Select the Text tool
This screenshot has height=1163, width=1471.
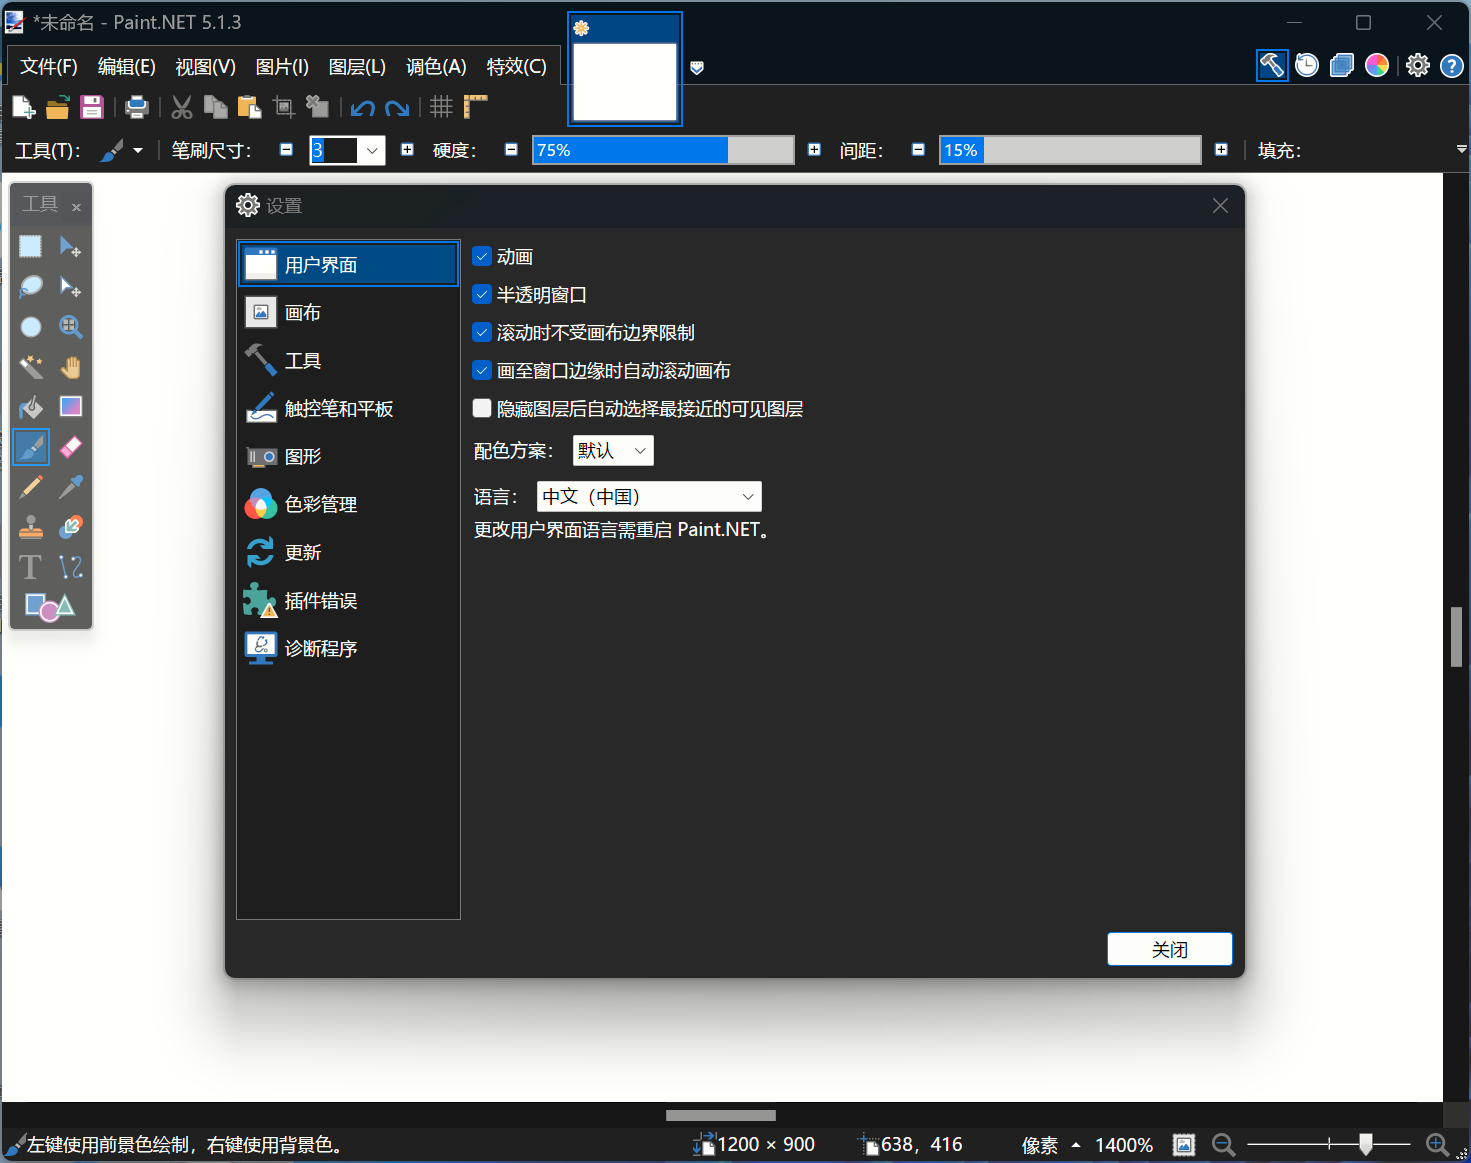pos(30,567)
